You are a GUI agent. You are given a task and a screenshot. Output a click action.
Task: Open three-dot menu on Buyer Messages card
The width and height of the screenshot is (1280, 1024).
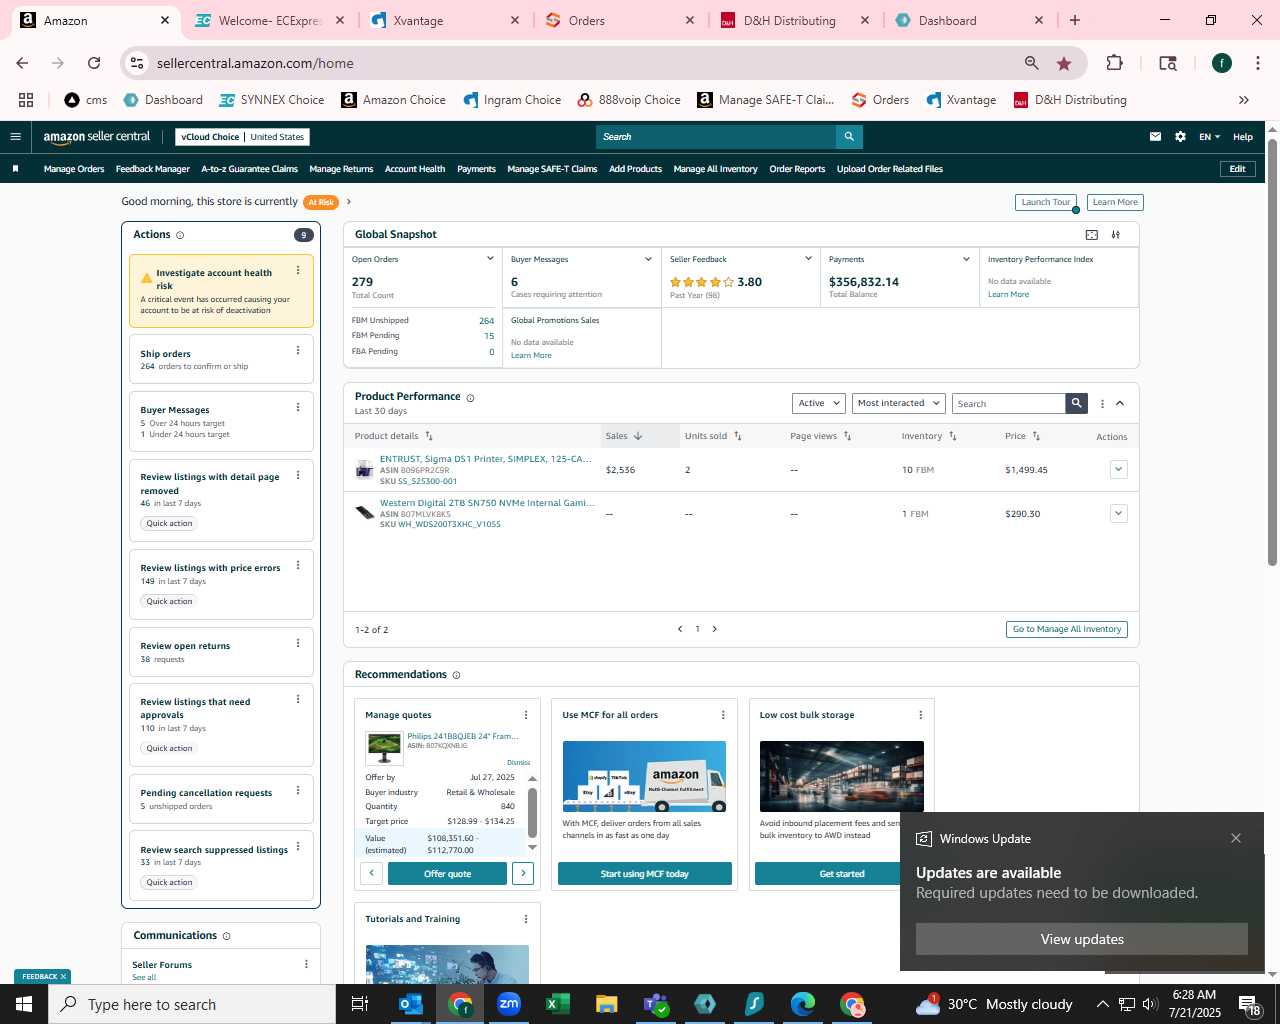tap(298, 407)
